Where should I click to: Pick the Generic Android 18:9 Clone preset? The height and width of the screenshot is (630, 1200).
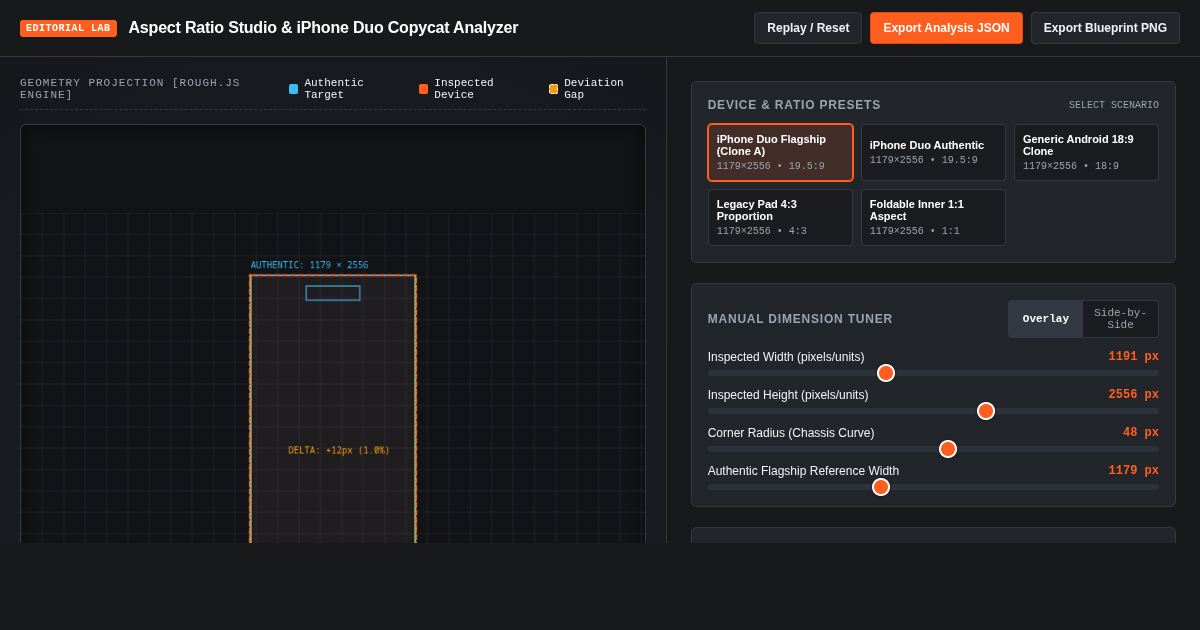[1086, 152]
